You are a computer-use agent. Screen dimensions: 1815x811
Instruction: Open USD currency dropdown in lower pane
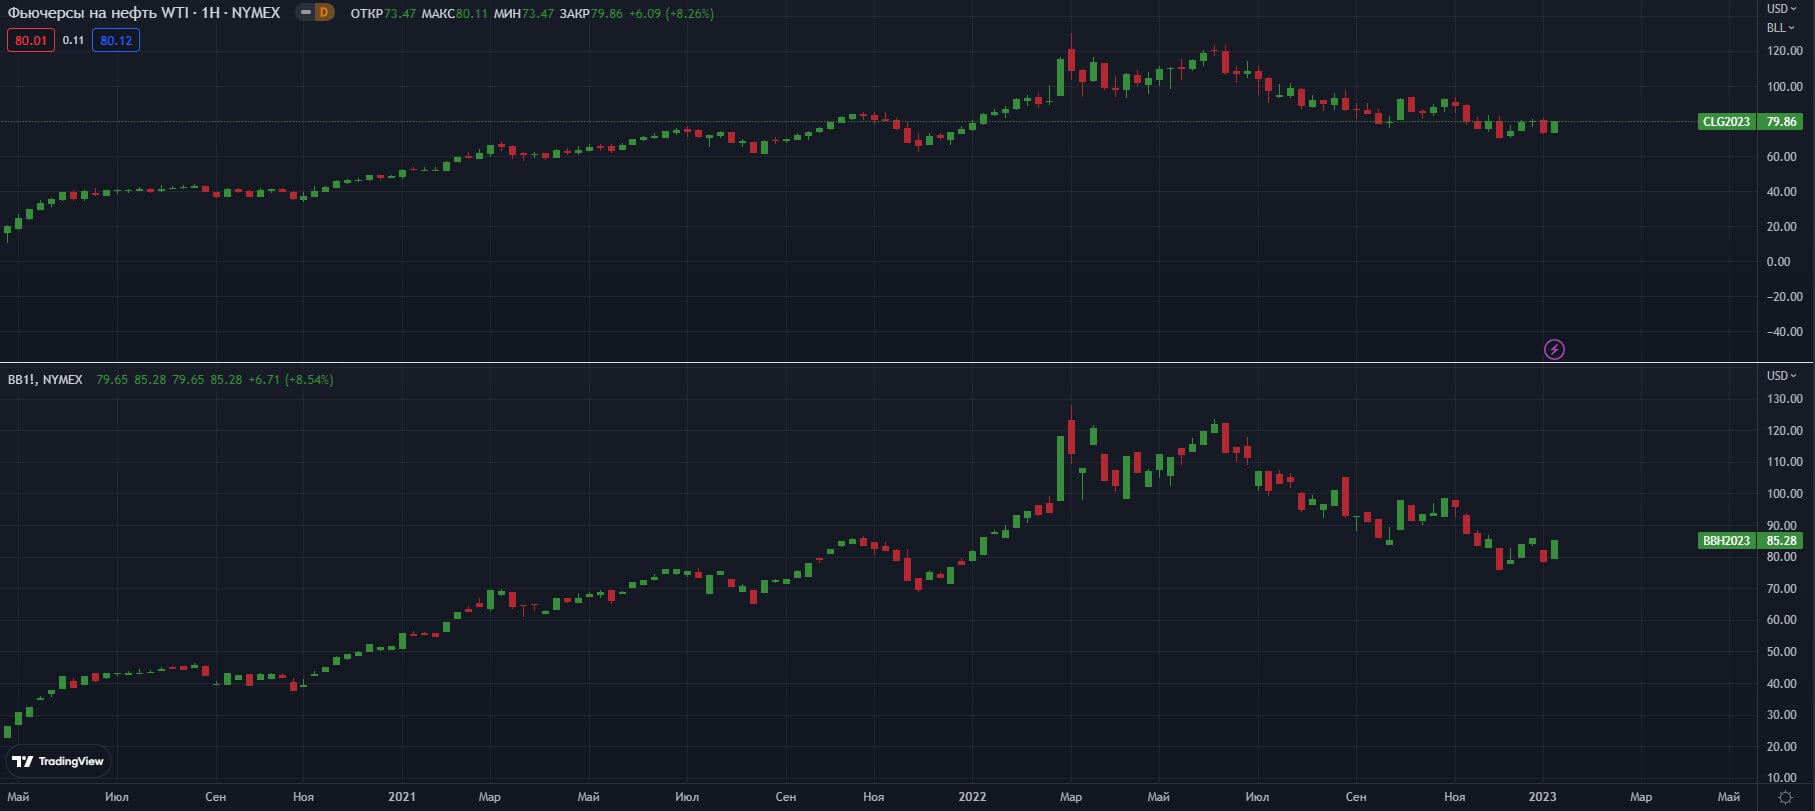tap(1781, 376)
